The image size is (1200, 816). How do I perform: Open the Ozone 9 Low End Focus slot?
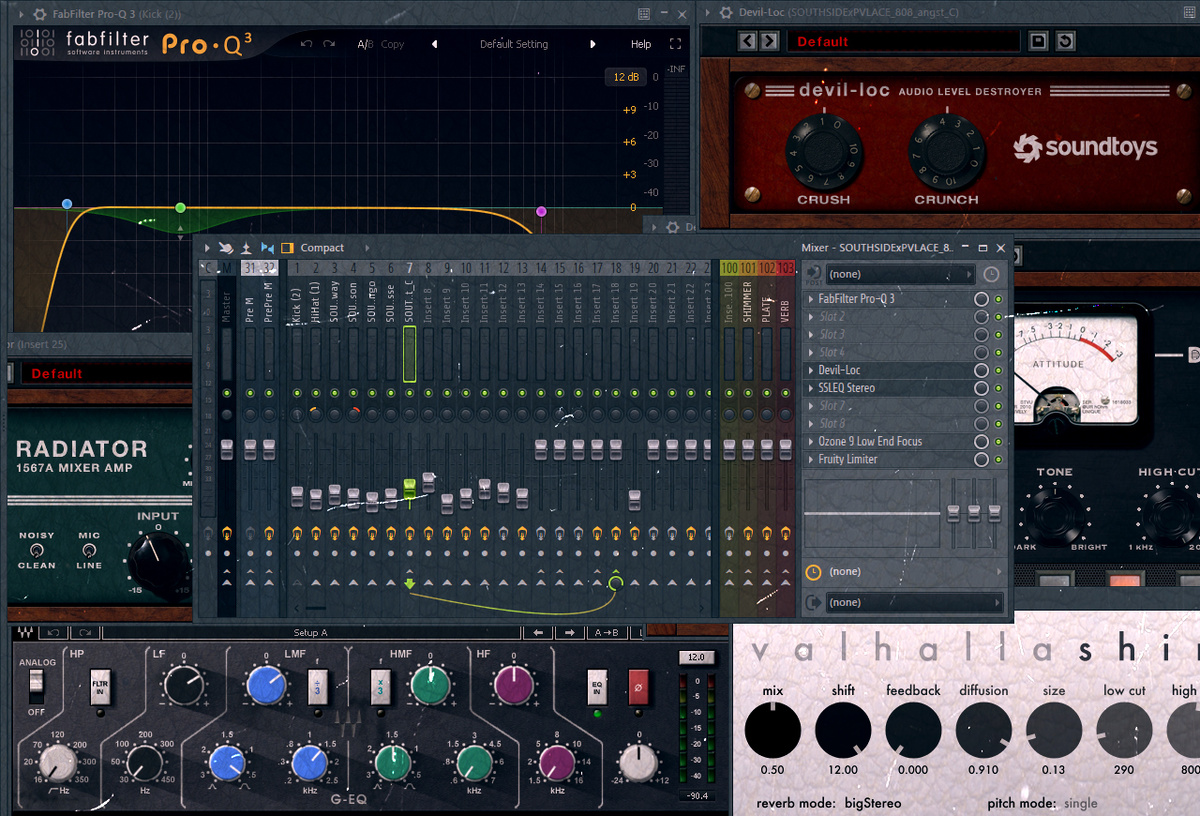tap(888, 441)
